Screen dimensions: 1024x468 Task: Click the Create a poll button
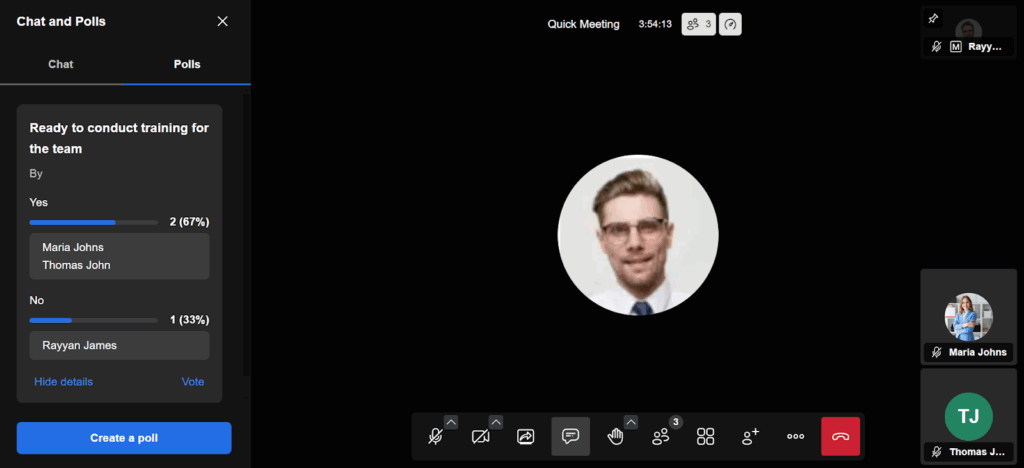tap(124, 438)
